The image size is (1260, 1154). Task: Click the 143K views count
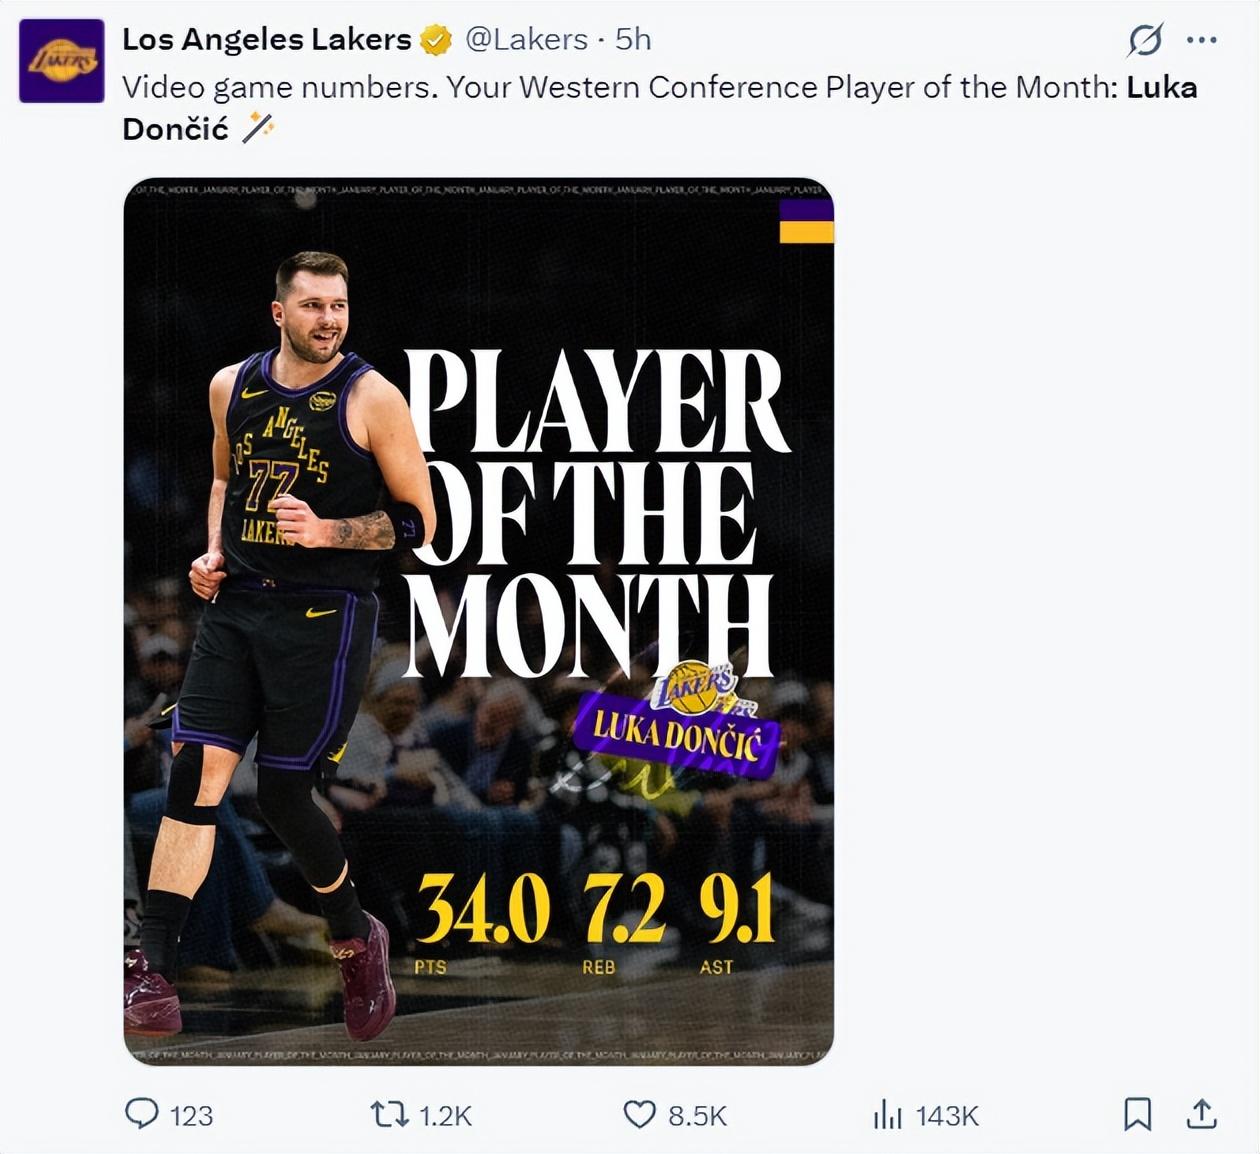947,1116
